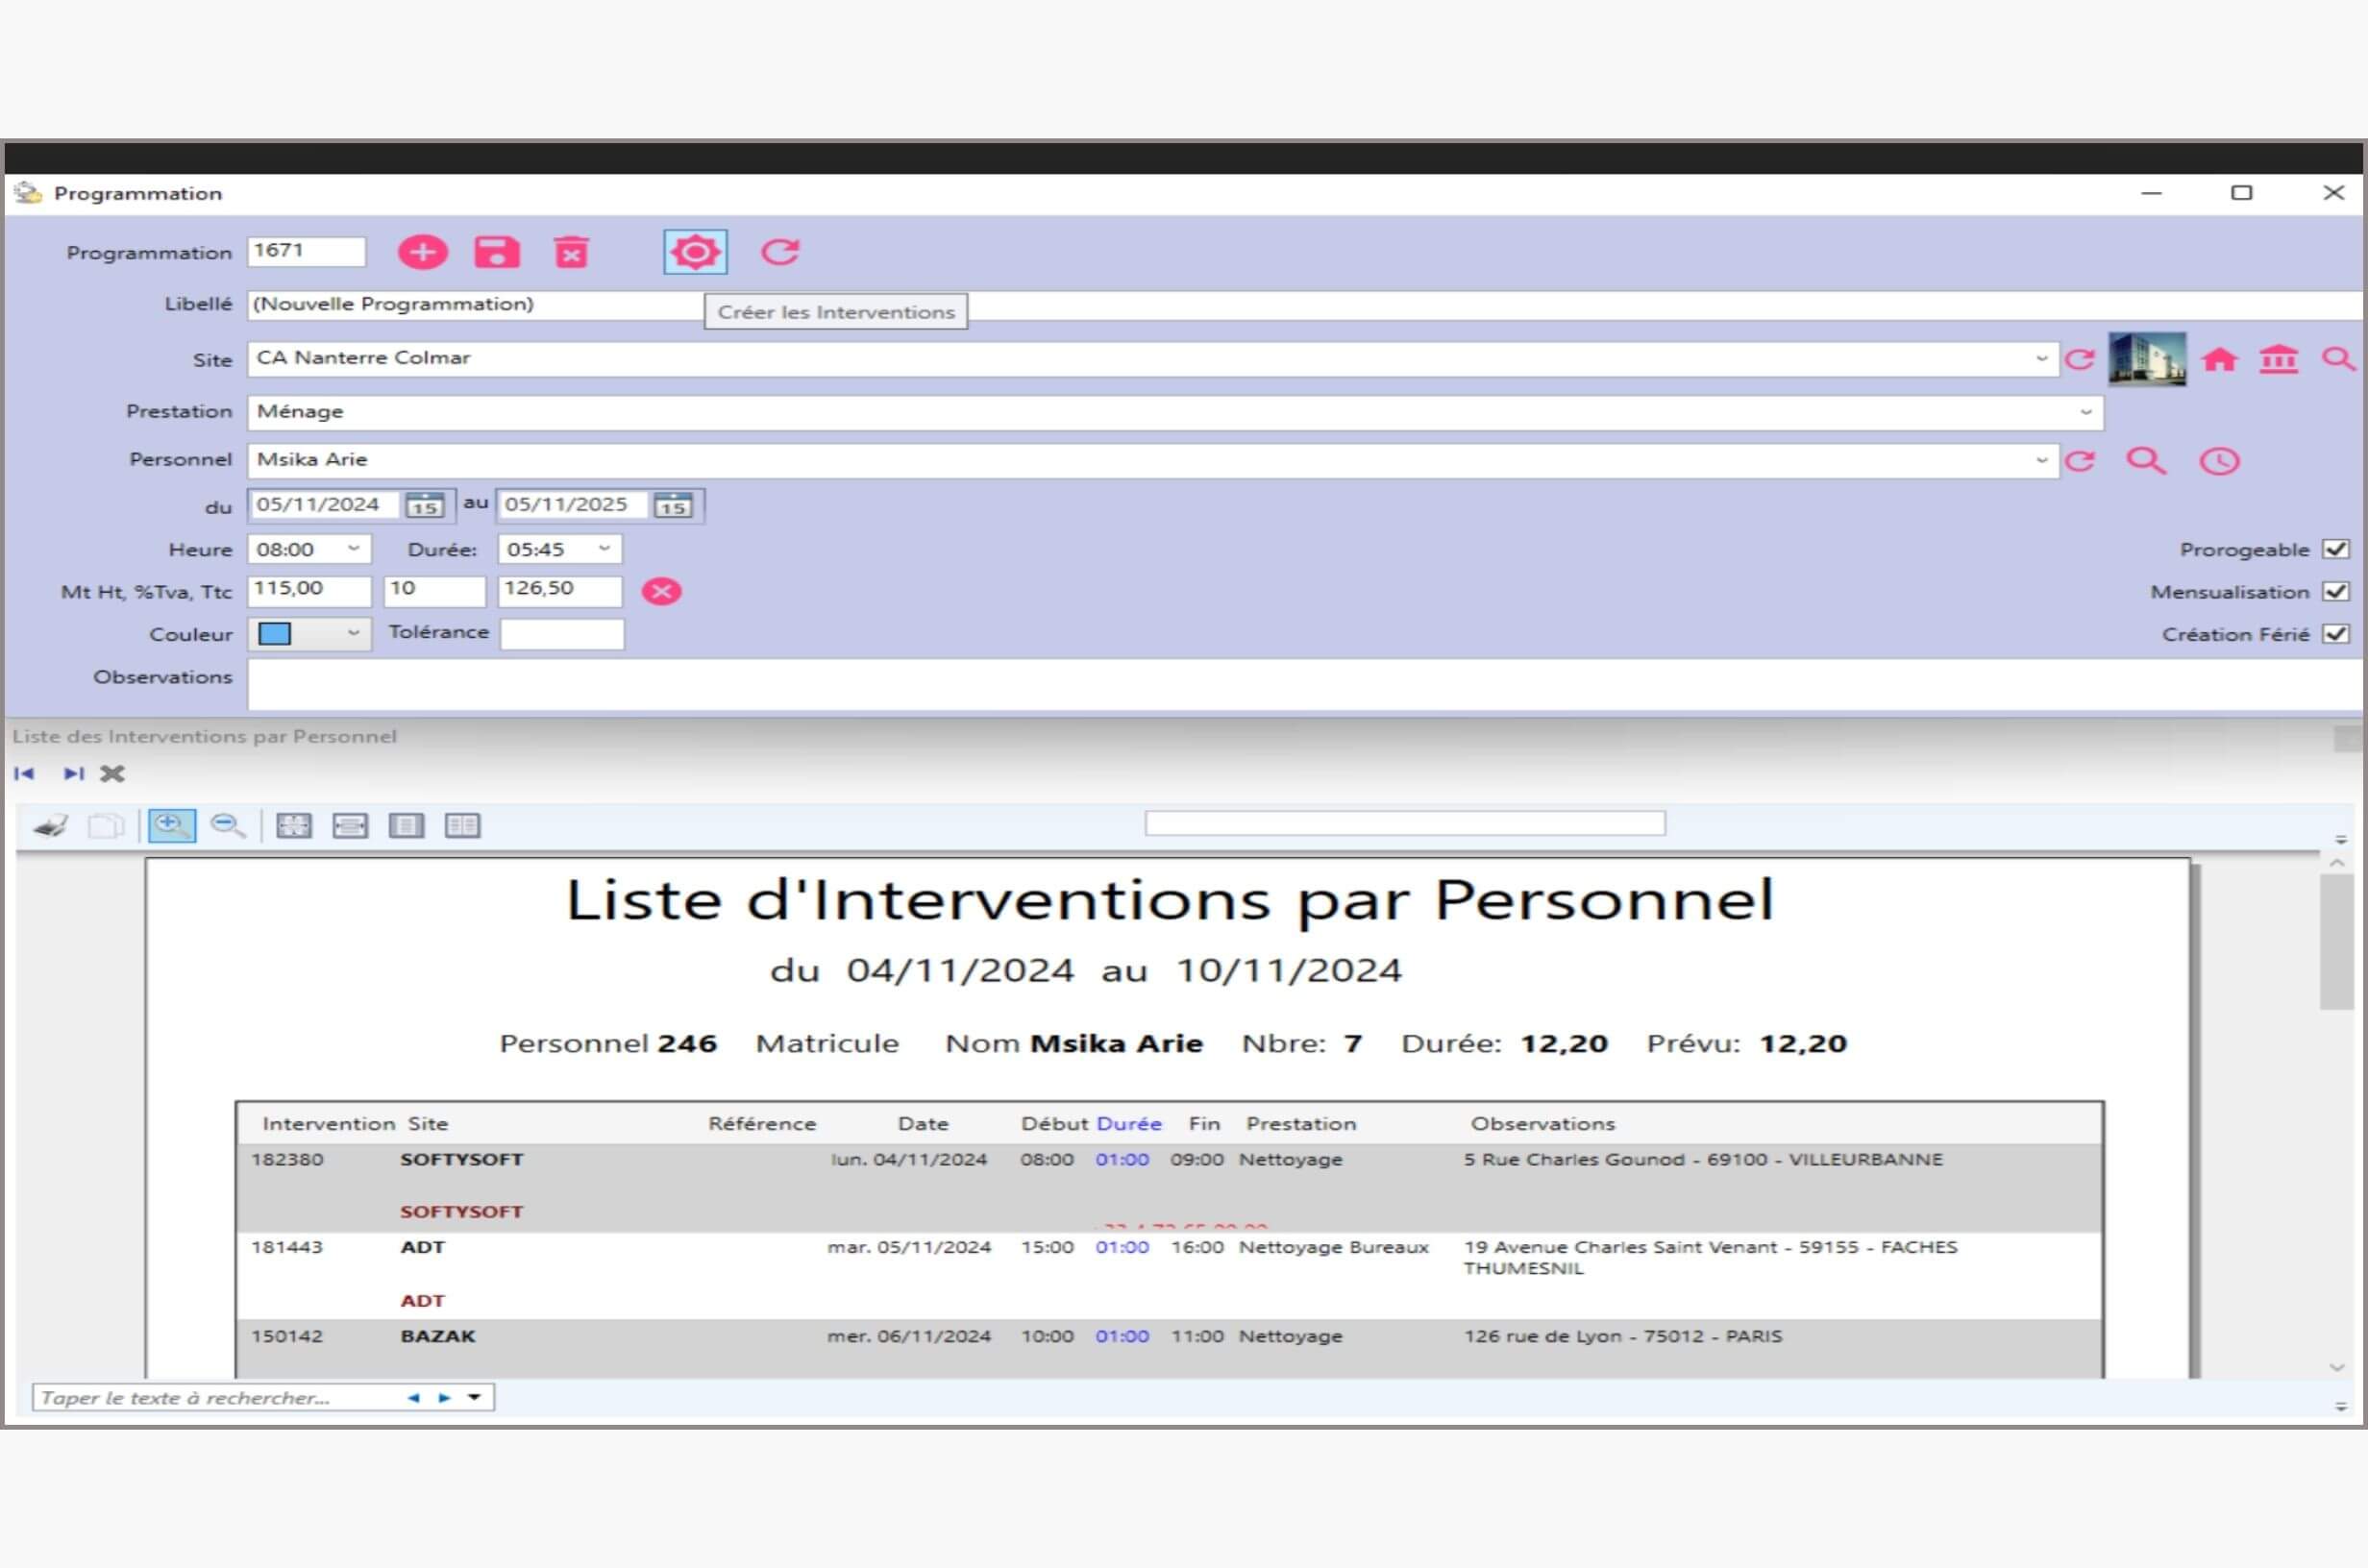Open the Durée dropdown
This screenshot has width=2368, height=1568.
pos(604,549)
